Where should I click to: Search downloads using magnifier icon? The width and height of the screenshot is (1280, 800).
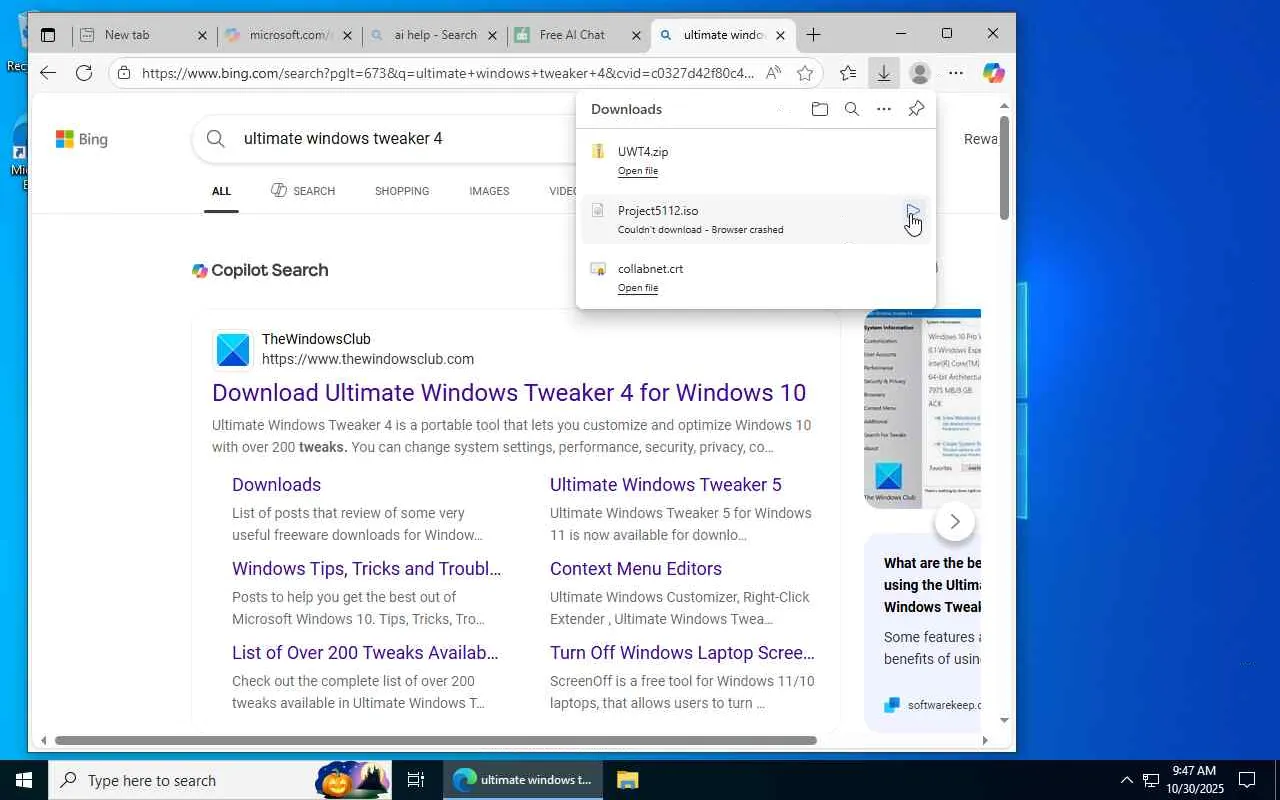point(852,109)
